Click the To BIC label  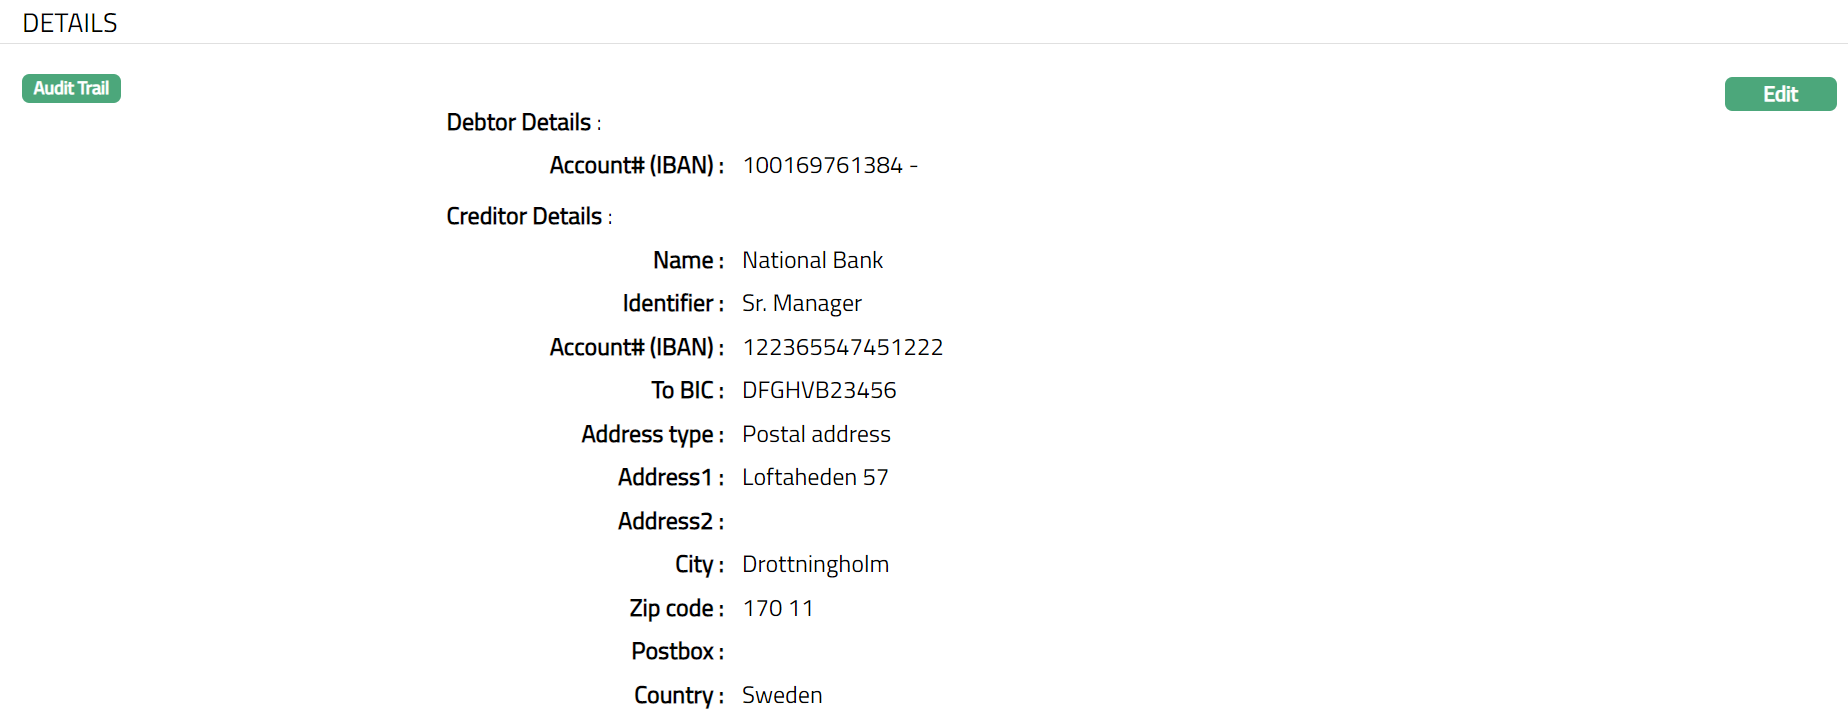tap(684, 391)
